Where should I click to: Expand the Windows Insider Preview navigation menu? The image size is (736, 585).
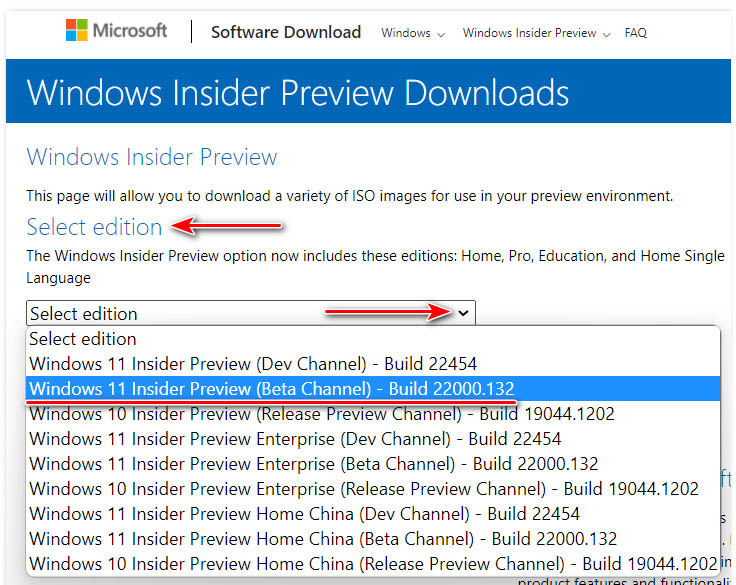coord(536,33)
